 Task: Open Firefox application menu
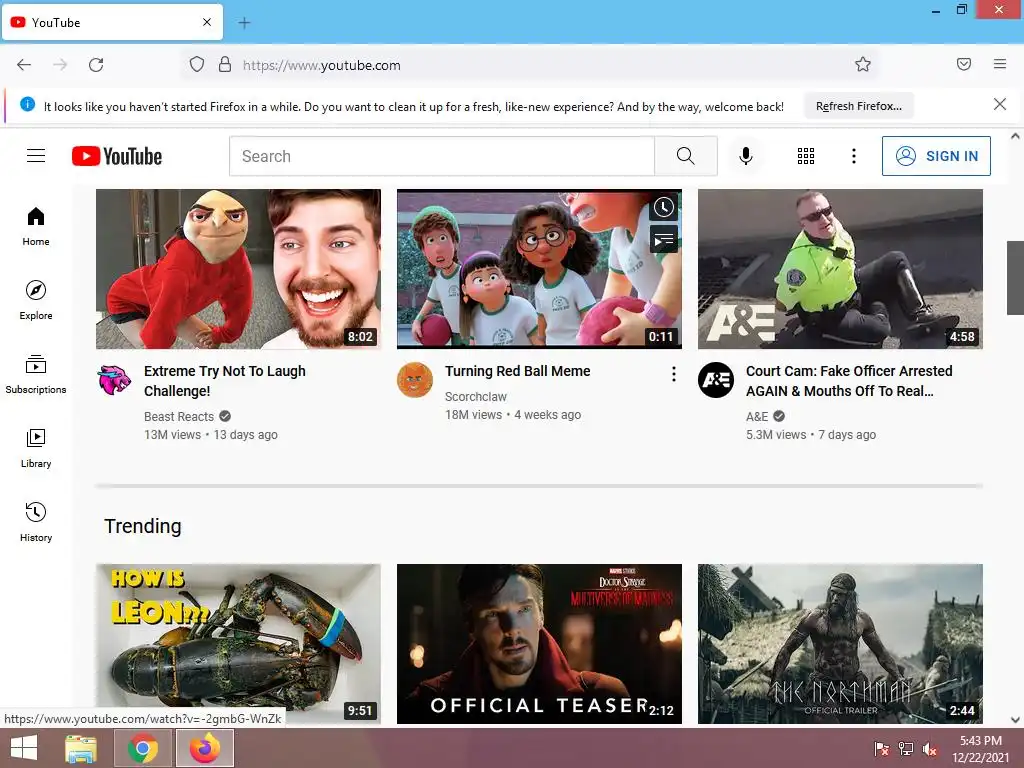point(1000,64)
